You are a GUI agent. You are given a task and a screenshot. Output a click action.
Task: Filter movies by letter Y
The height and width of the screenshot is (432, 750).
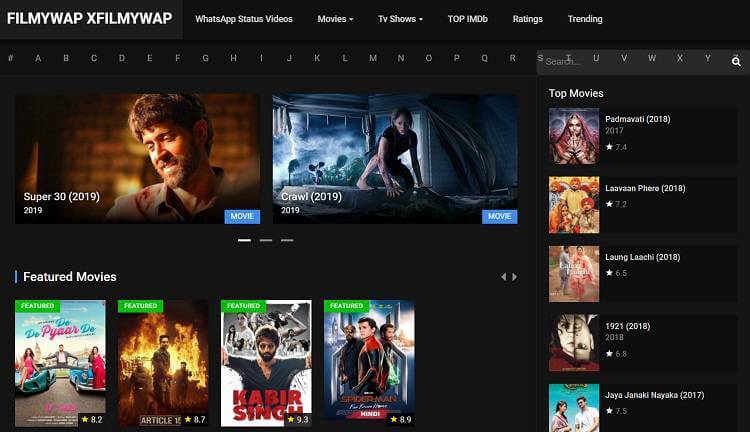coord(708,58)
